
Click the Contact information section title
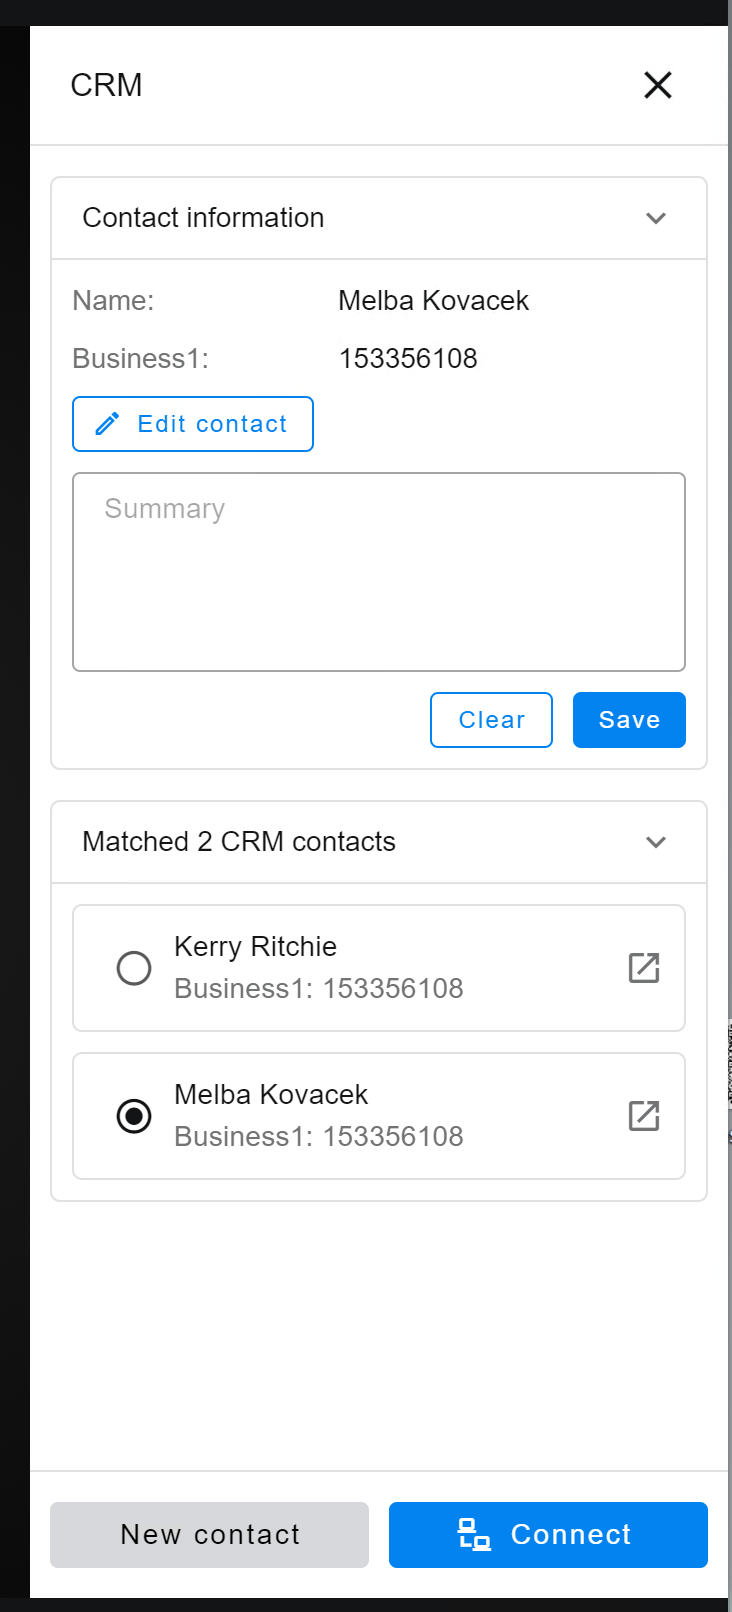[203, 218]
